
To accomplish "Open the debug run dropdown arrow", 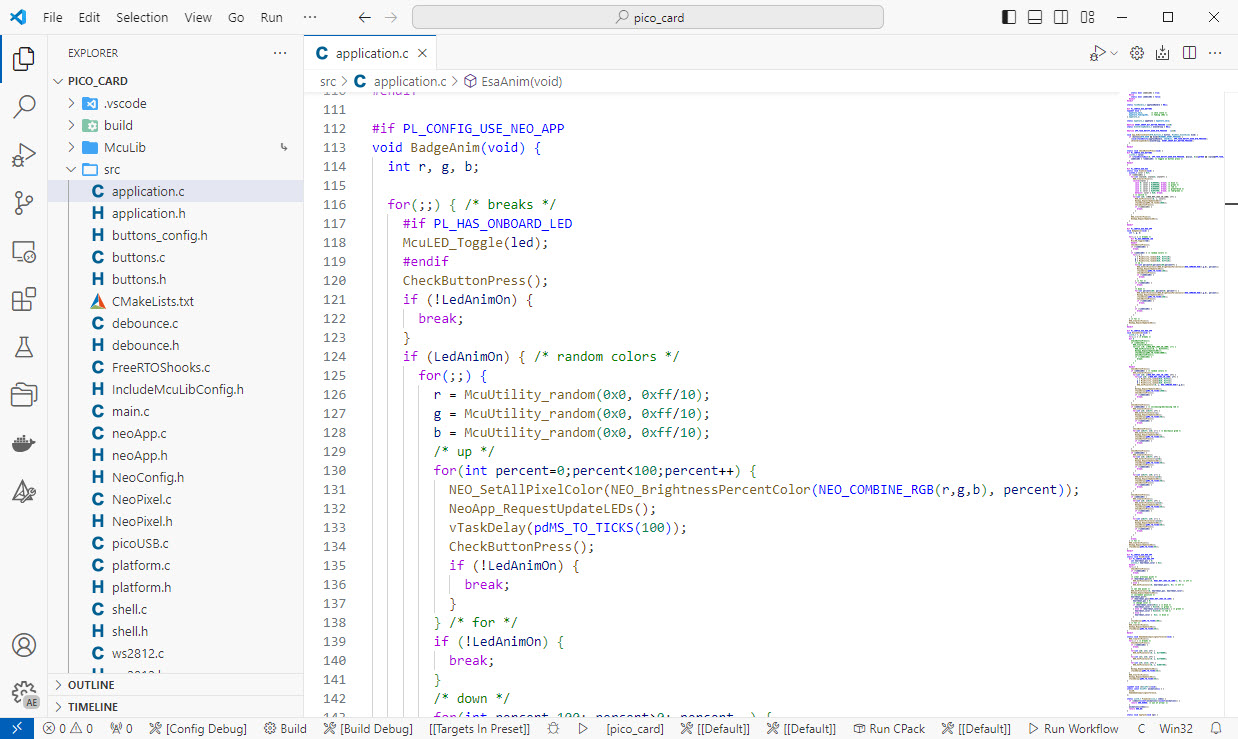I will point(1114,53).
